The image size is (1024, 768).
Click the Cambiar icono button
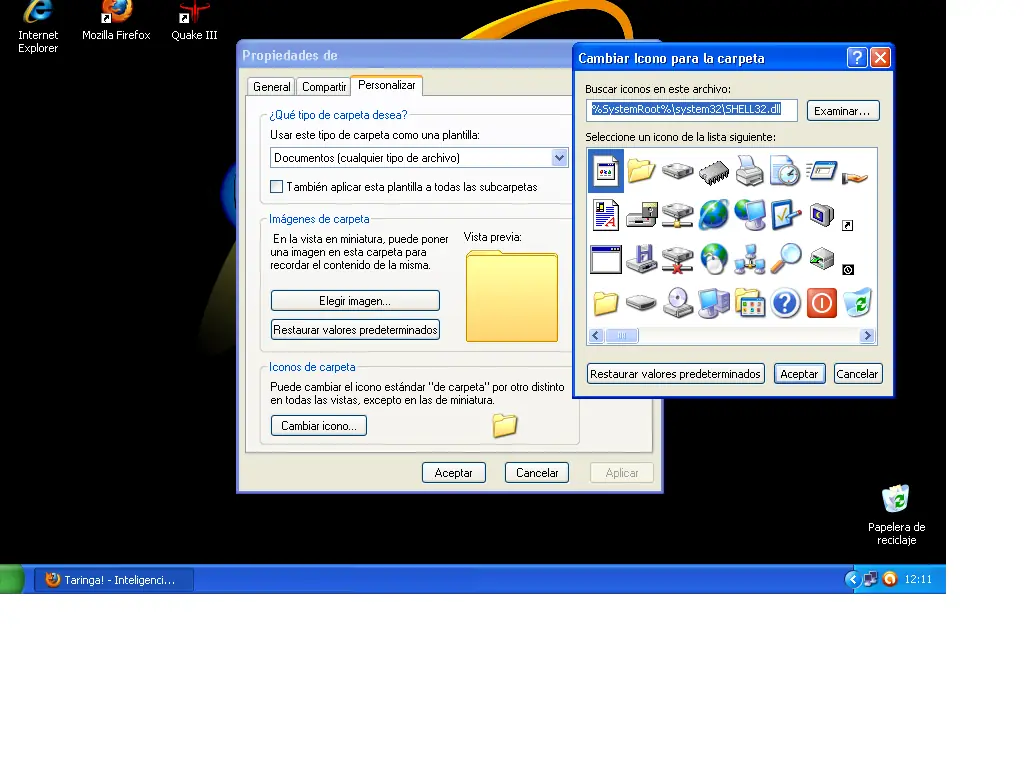319,426
